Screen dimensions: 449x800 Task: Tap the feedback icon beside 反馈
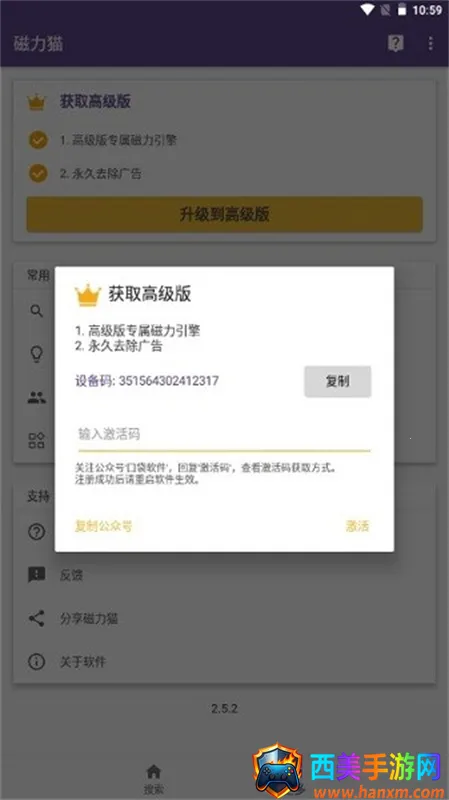pyautogui.click(x=36, y=575)
